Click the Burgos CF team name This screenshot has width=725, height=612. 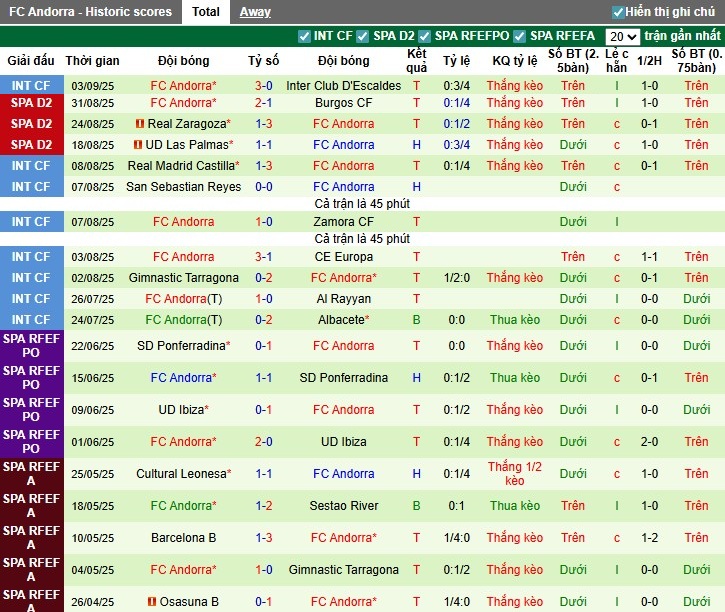[343, 103]
